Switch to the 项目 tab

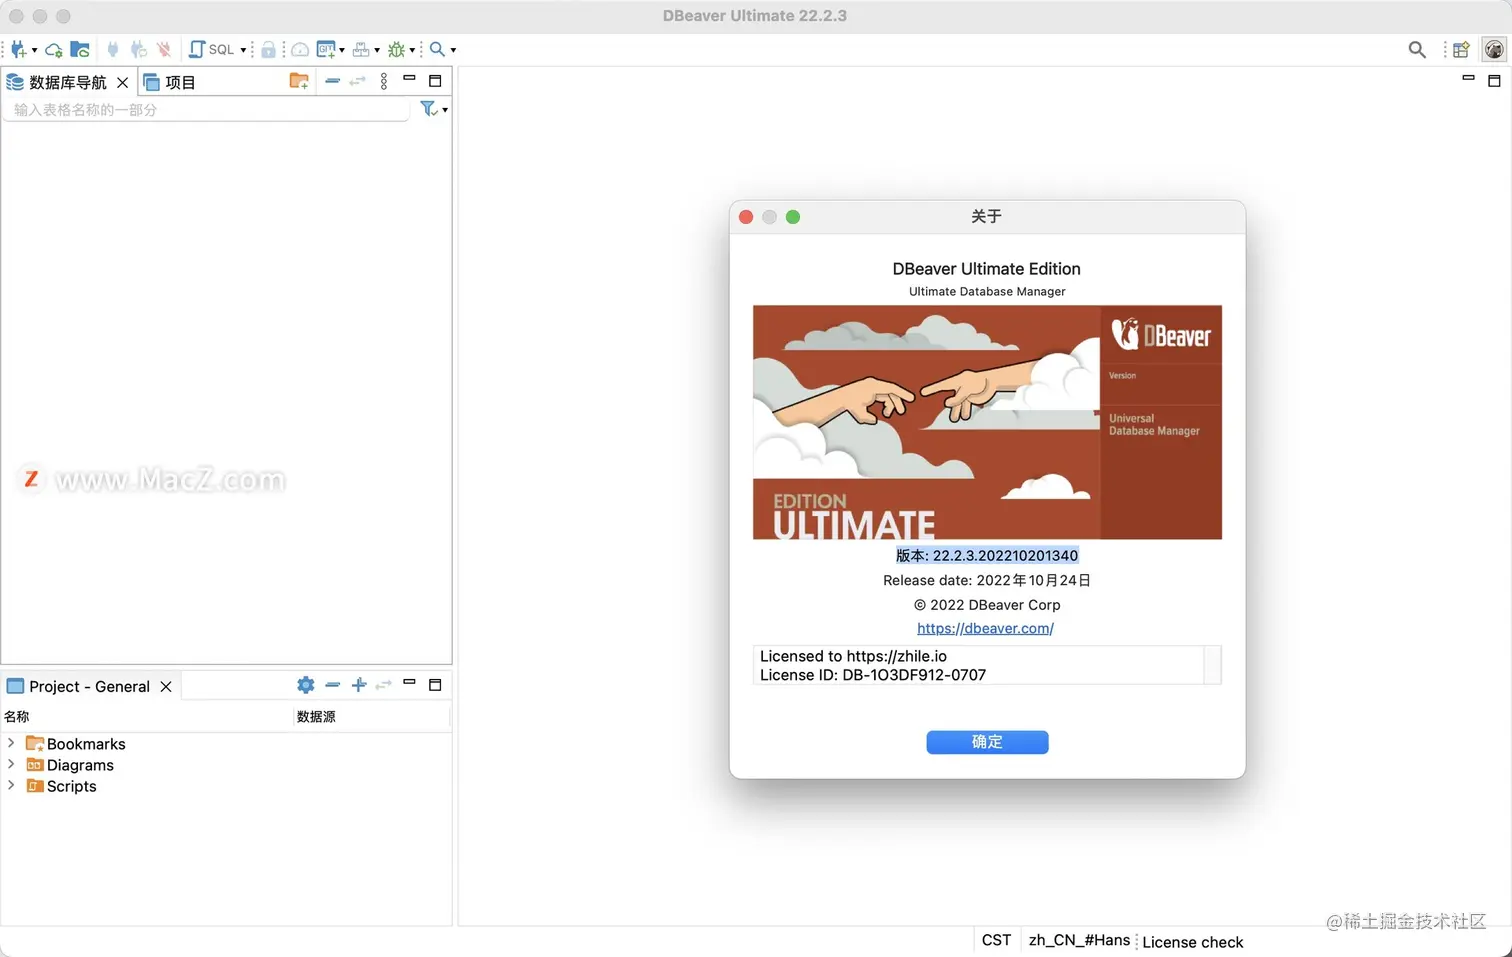coord(169,82)
